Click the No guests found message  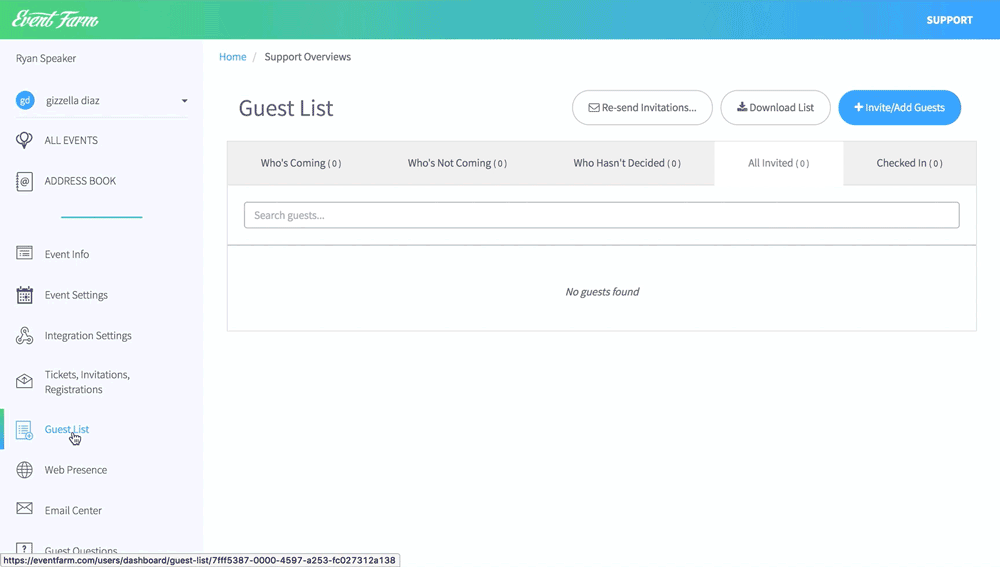point(602,291)
